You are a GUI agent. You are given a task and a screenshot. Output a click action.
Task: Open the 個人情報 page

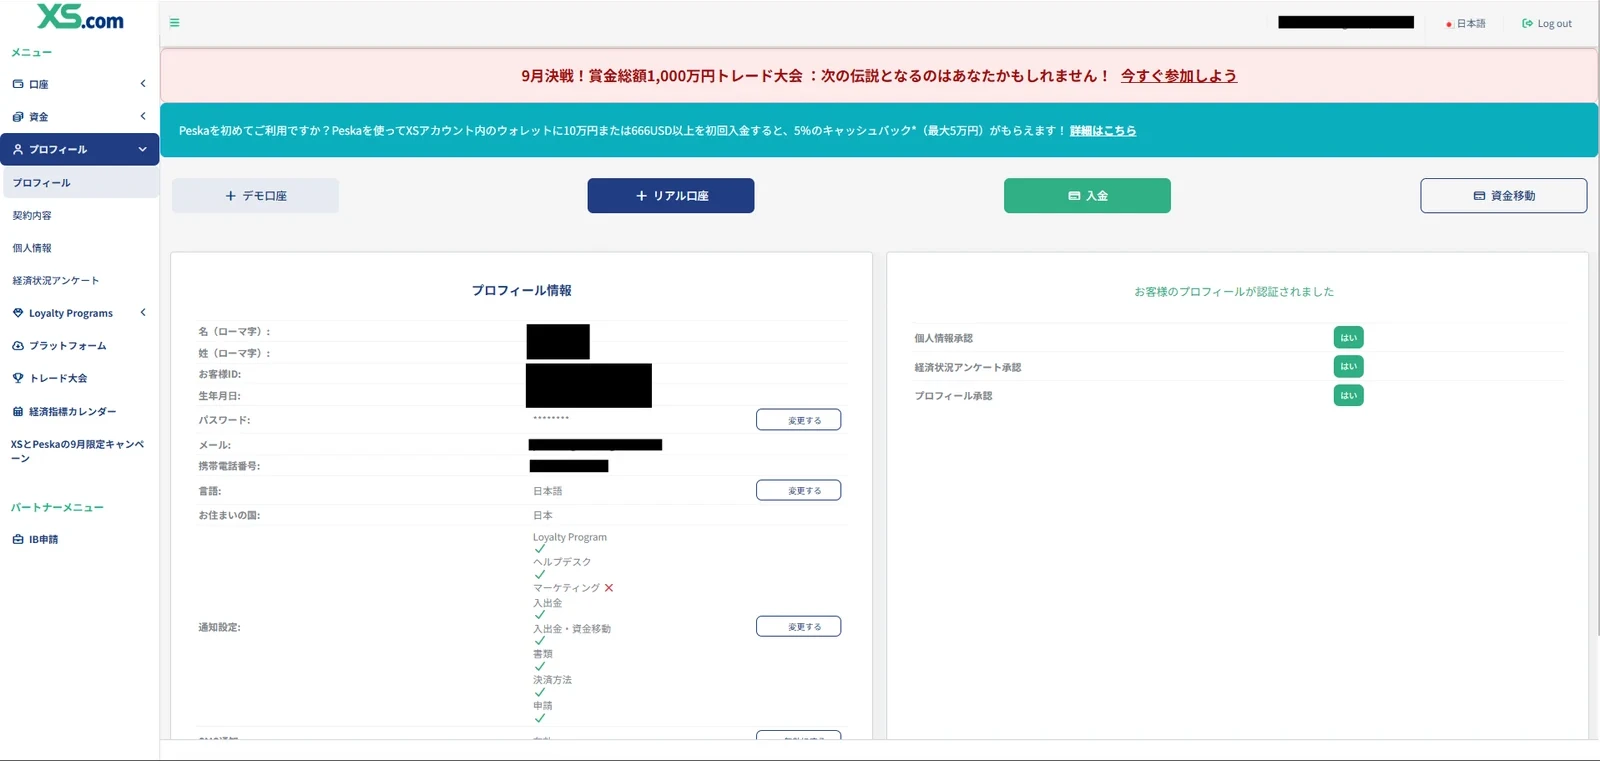[32, 248]
